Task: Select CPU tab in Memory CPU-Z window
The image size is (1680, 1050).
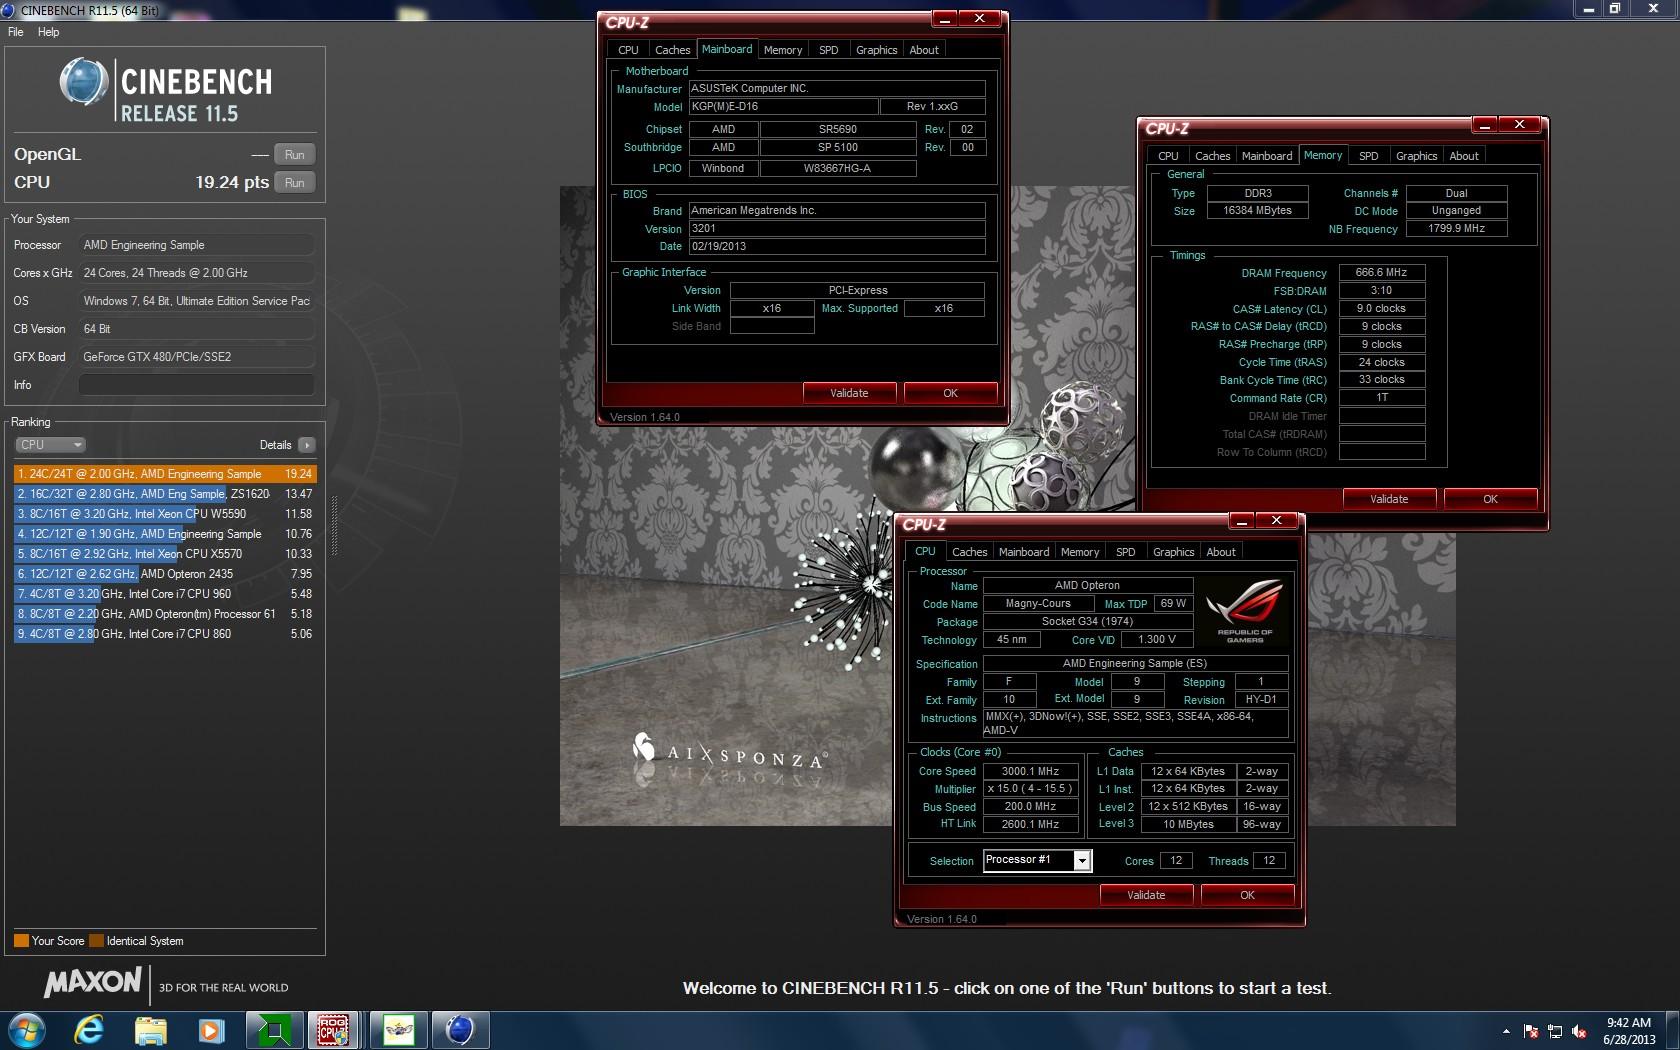Action: 1168,156
